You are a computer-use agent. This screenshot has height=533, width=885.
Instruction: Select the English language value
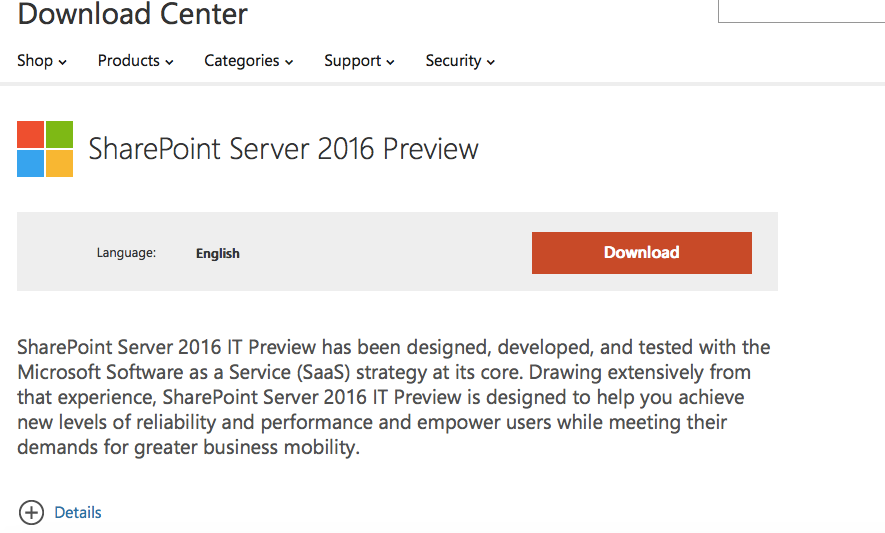[x=218, y=254]
